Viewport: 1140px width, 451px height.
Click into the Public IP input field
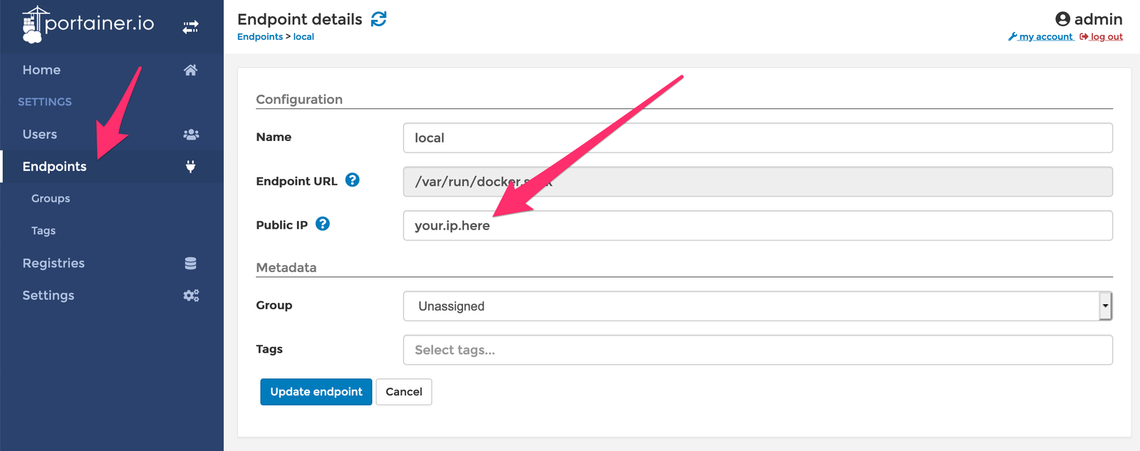coord(758,226)
